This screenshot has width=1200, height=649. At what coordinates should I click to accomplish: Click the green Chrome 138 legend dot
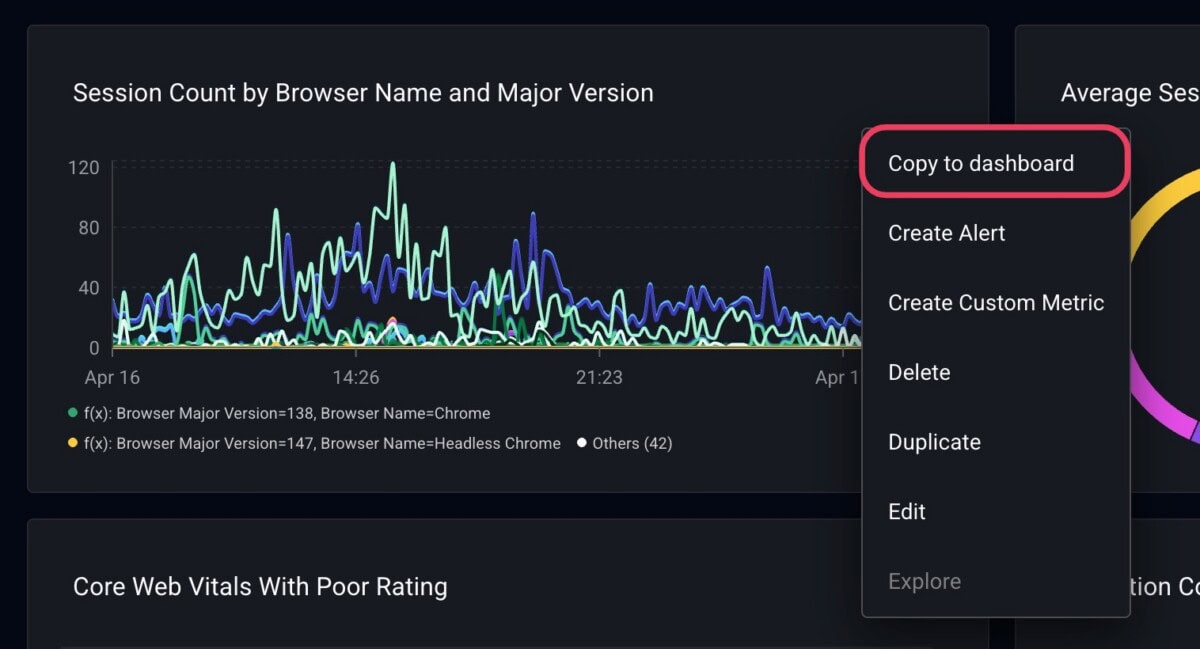(72, 413)
